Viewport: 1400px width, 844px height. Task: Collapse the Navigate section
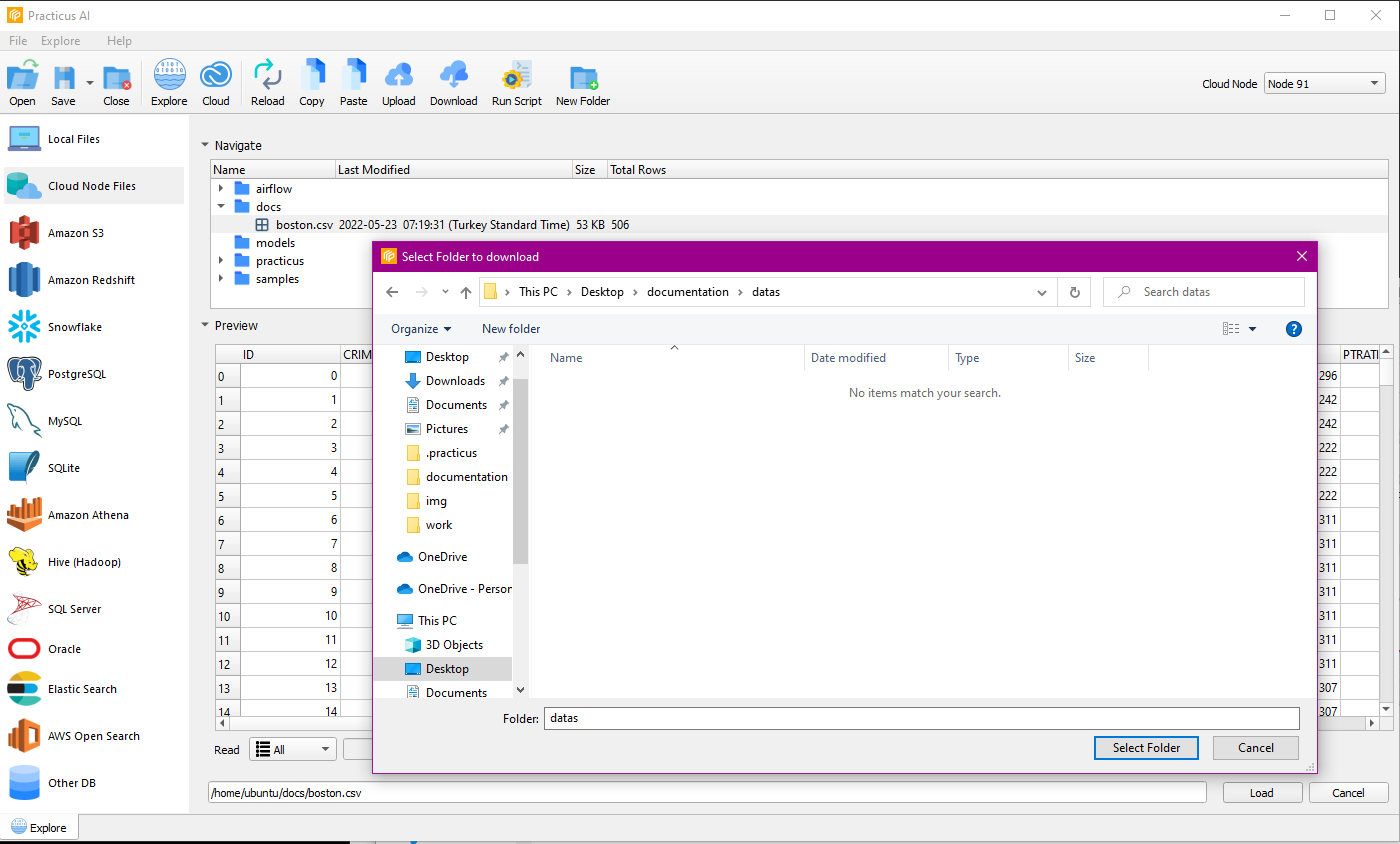[205, 145]
